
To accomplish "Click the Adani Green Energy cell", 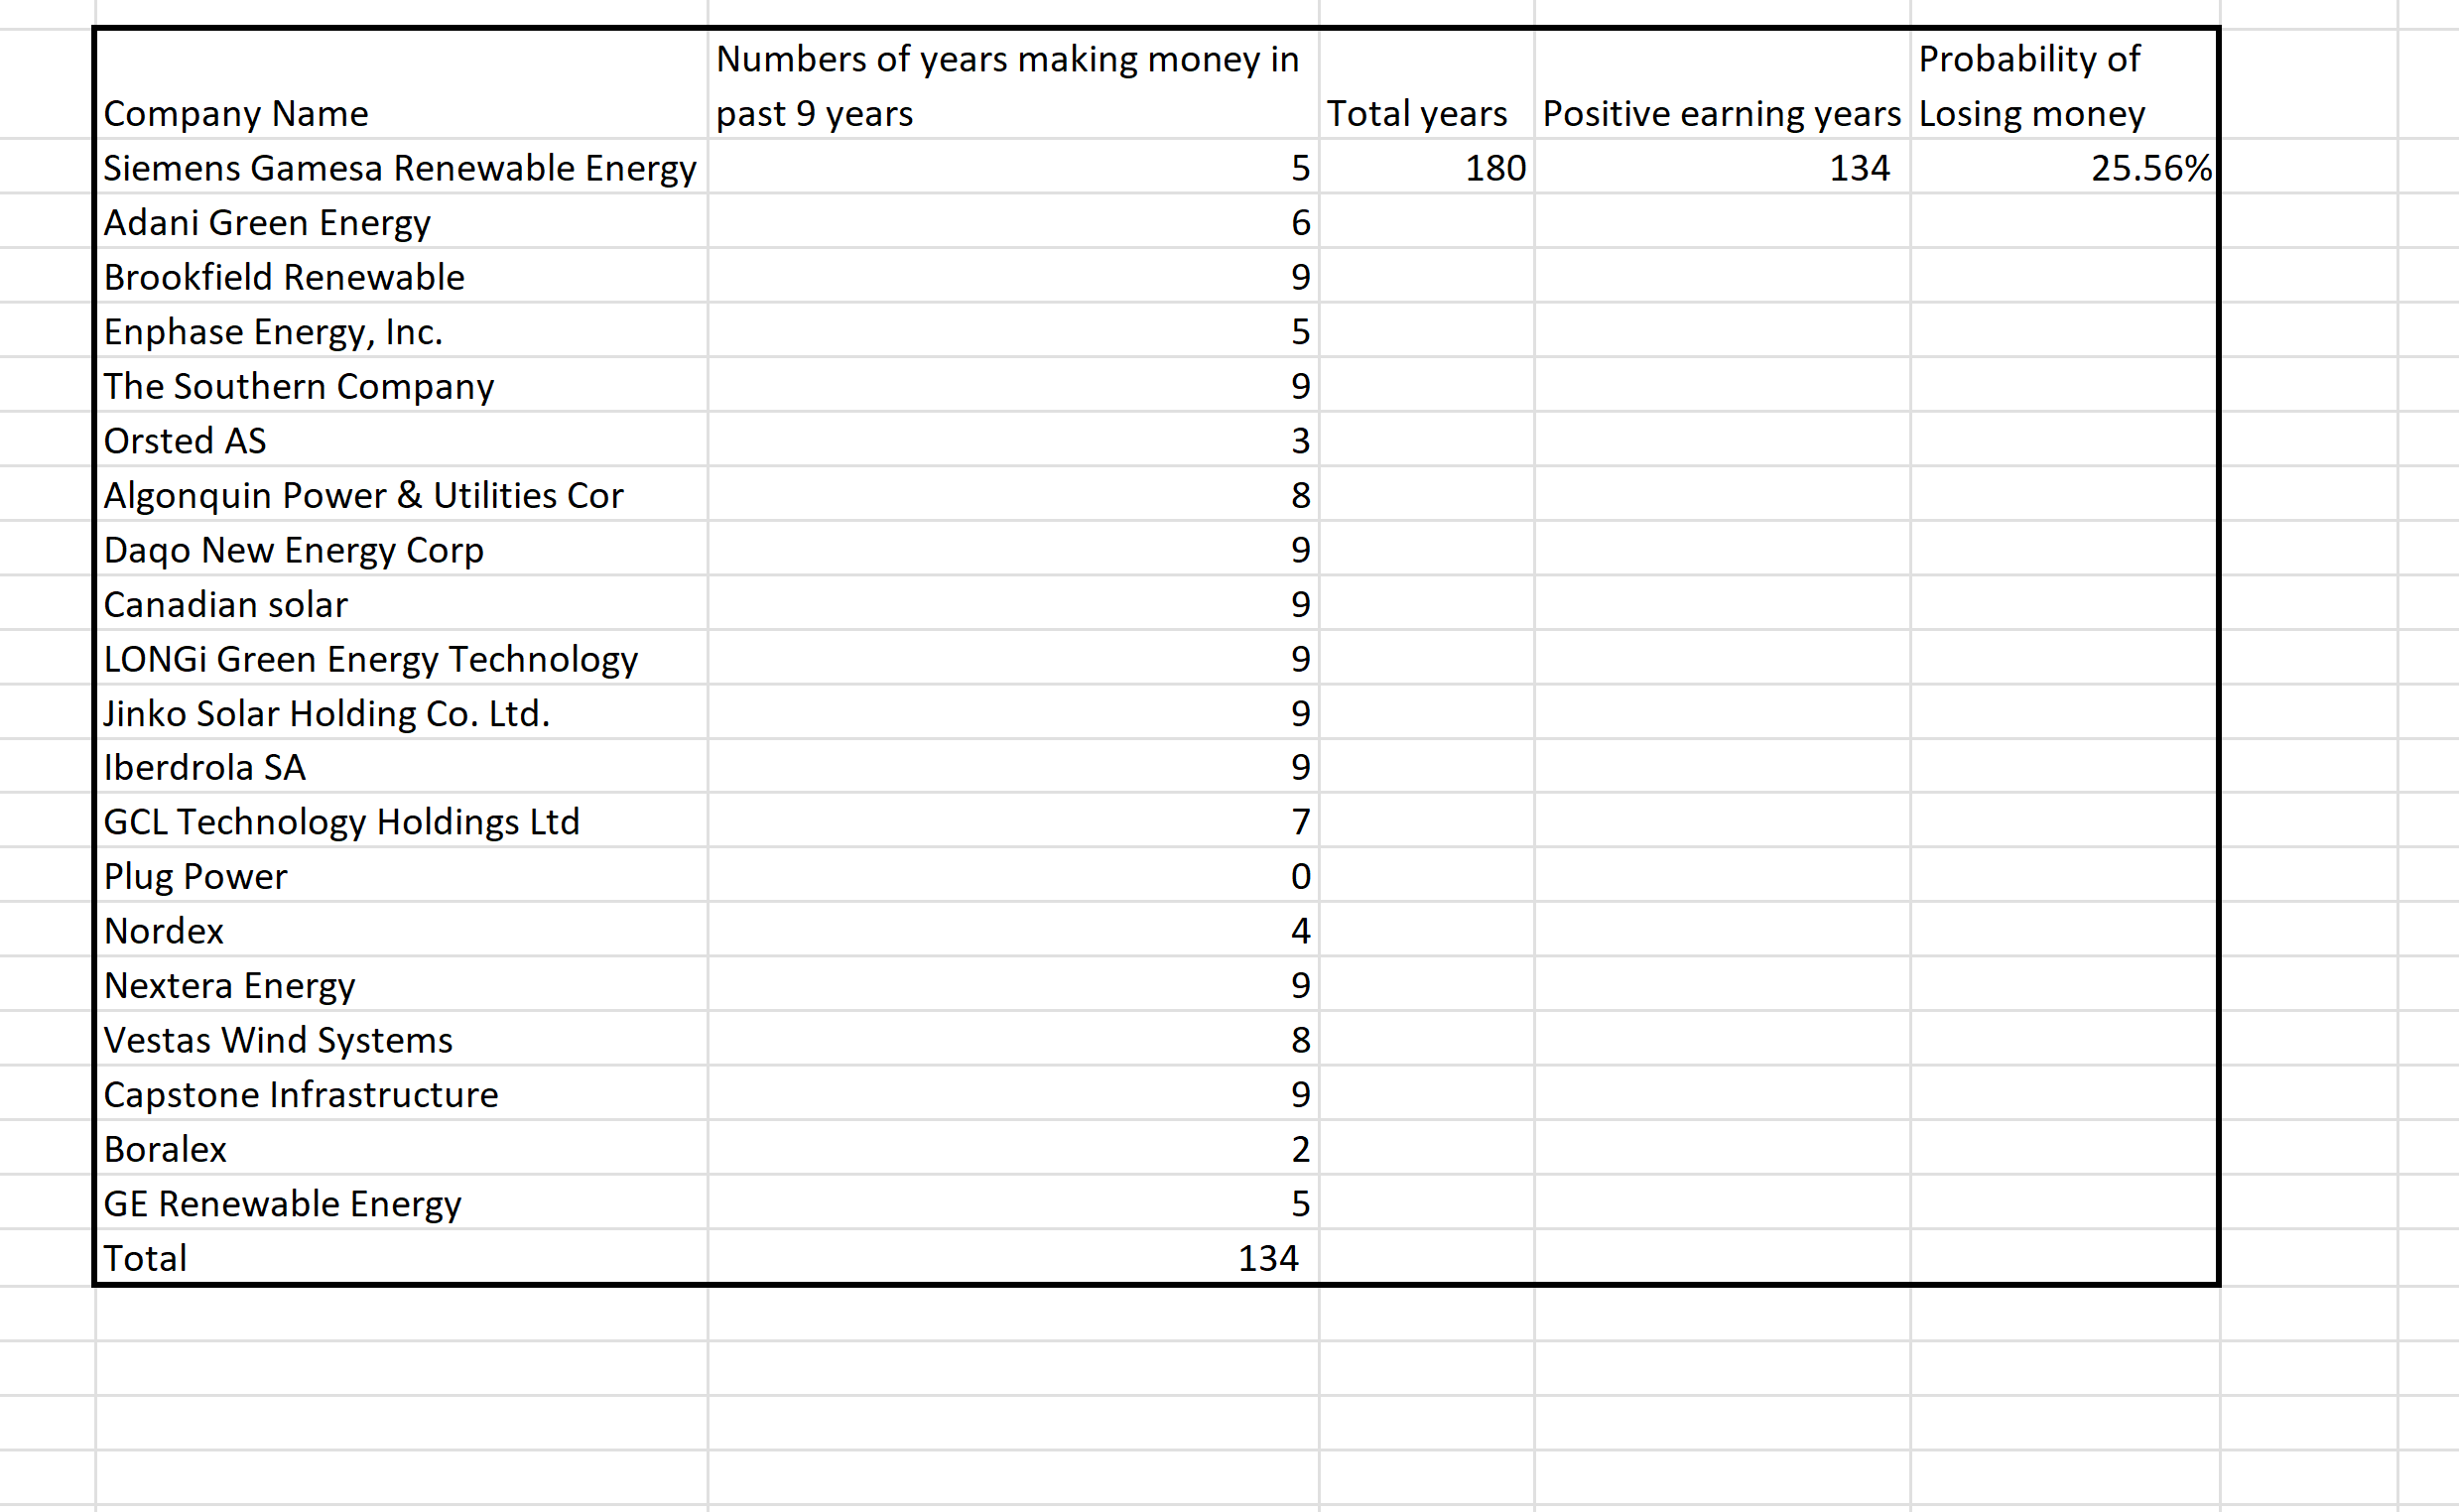I will (x=401, y=221).
